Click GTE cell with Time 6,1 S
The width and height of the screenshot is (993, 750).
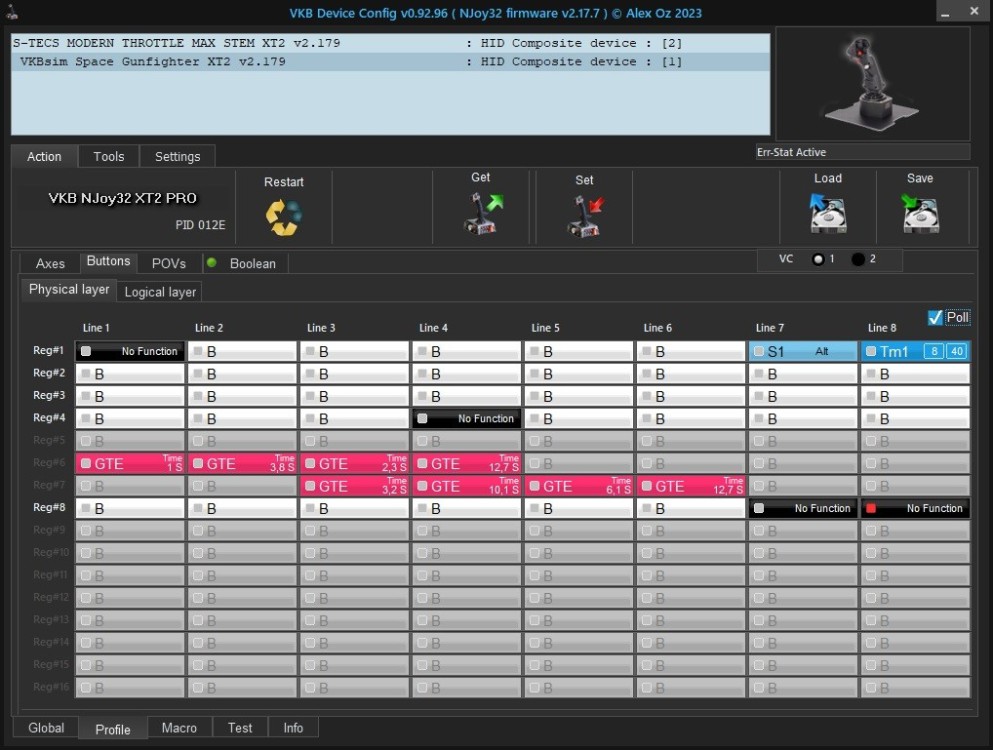coord(578,486)
